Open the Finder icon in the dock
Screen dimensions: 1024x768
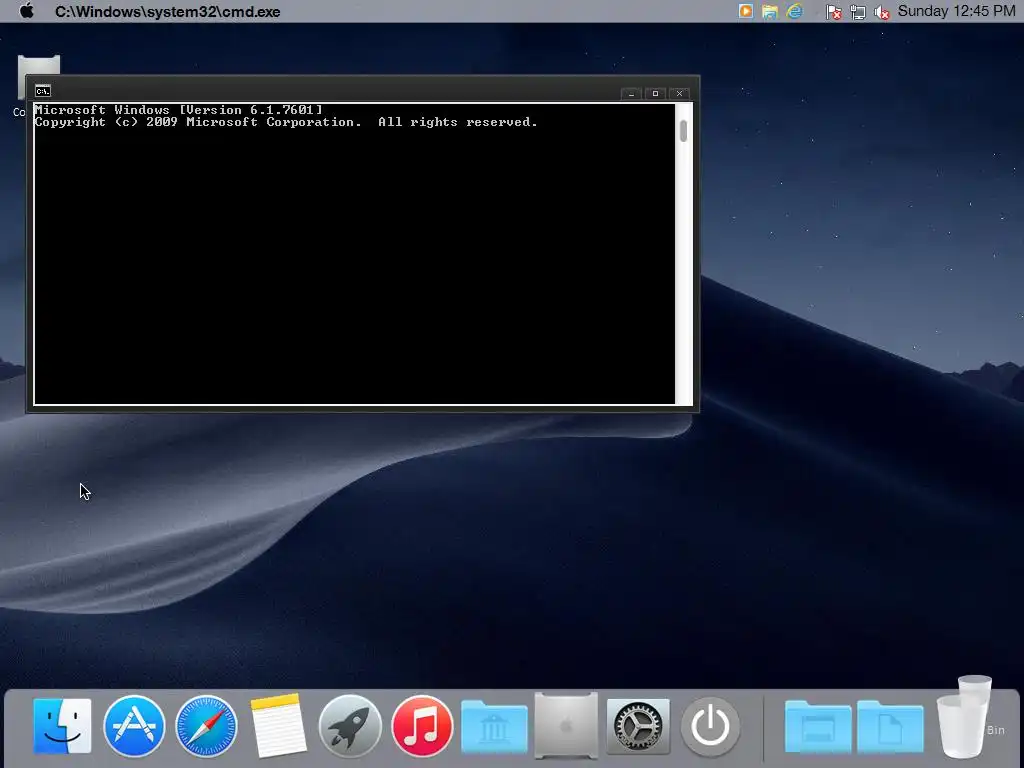click(62, 726)
